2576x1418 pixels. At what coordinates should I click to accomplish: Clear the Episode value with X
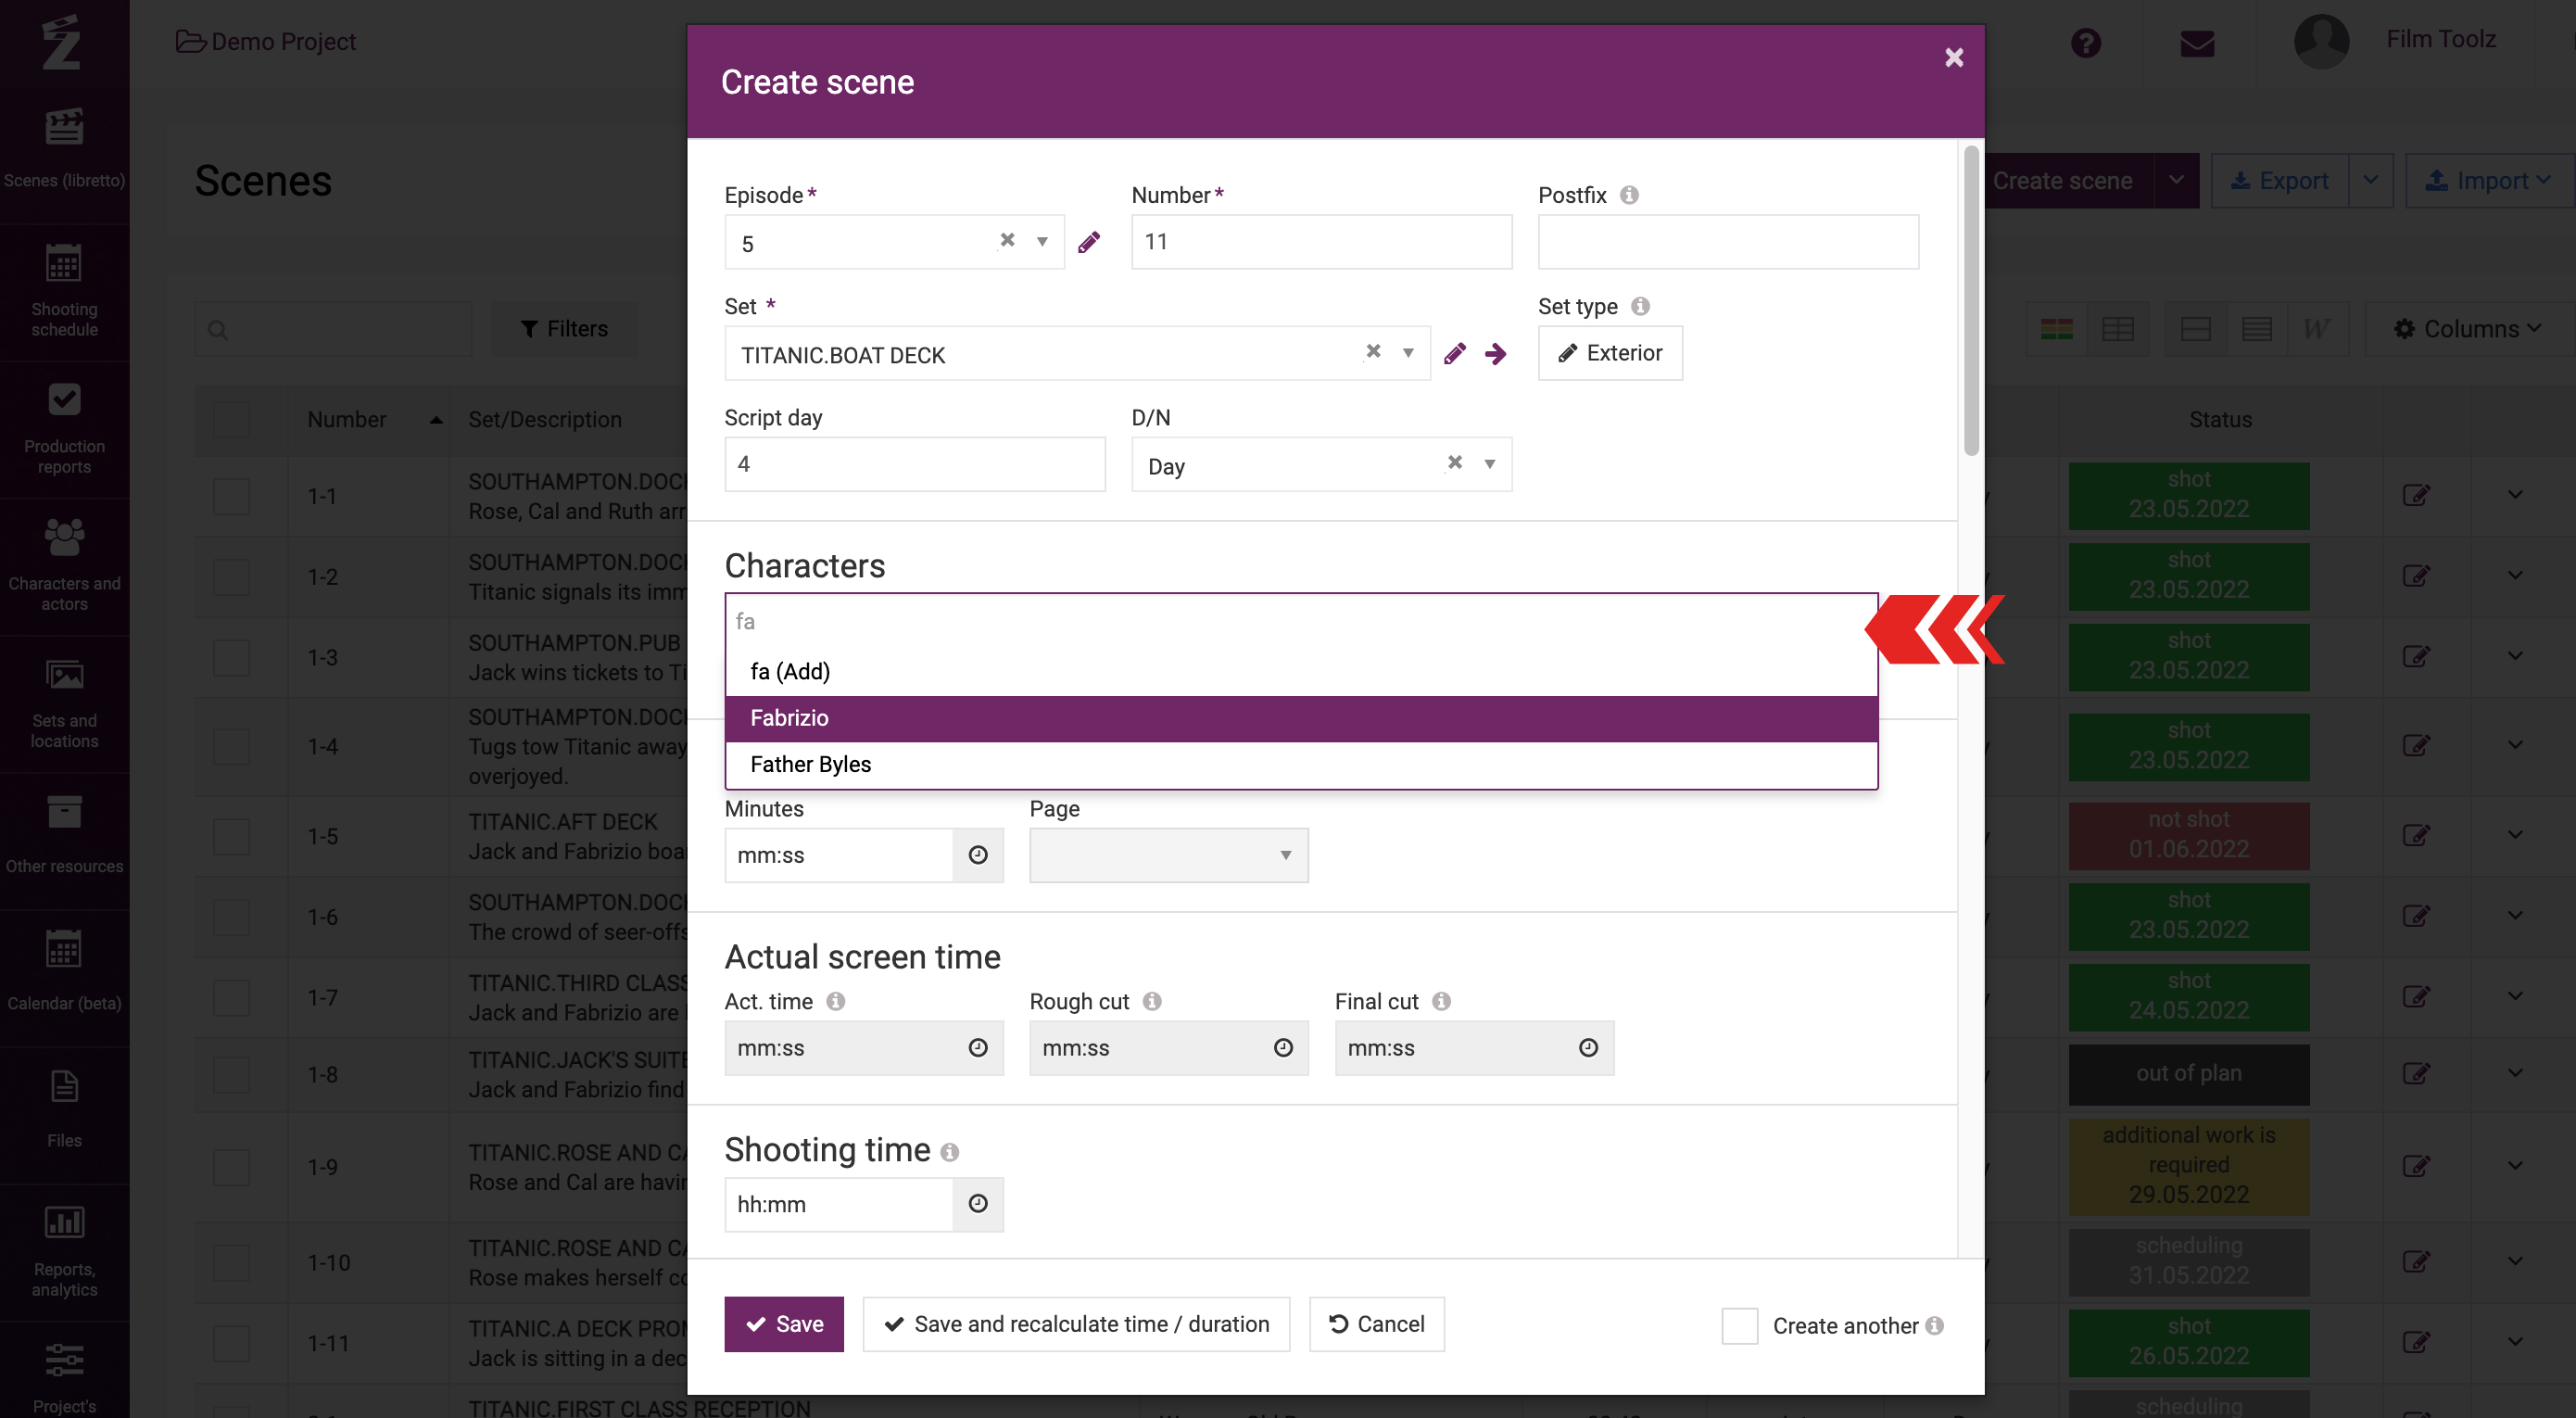pyautogui.click(x=1007, y=240)
